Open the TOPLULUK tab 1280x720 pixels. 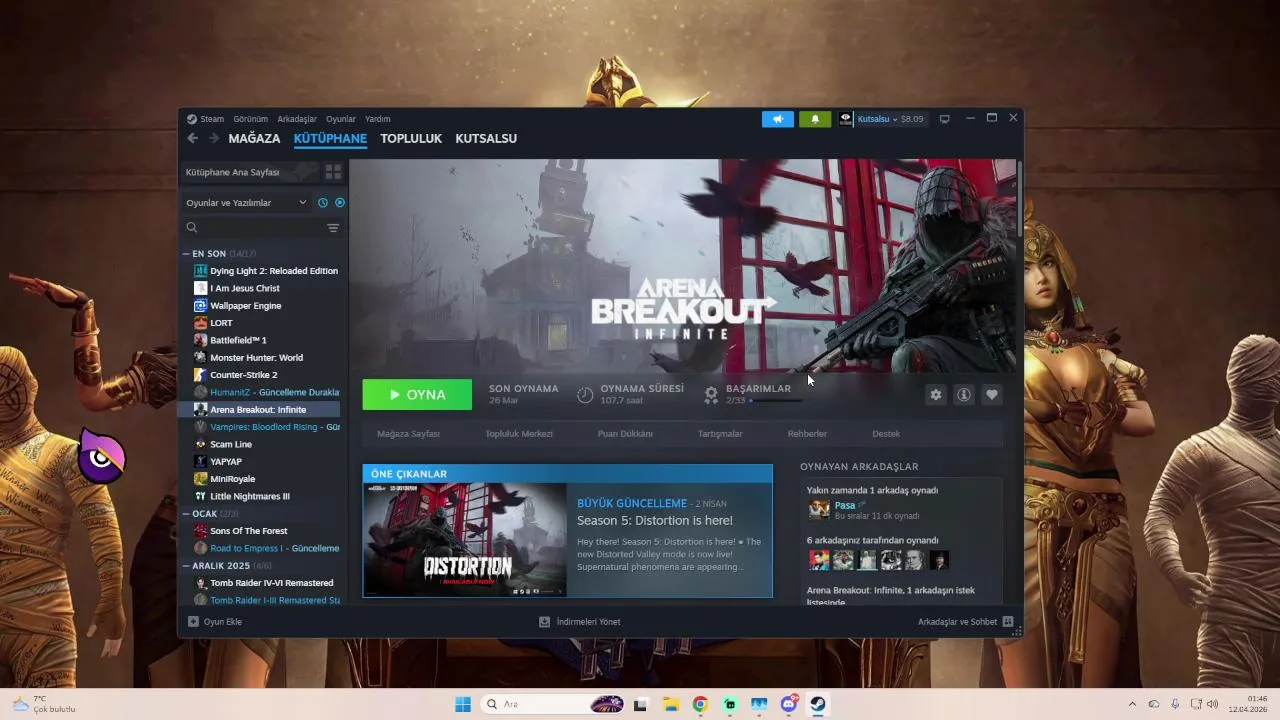(411, 139)
